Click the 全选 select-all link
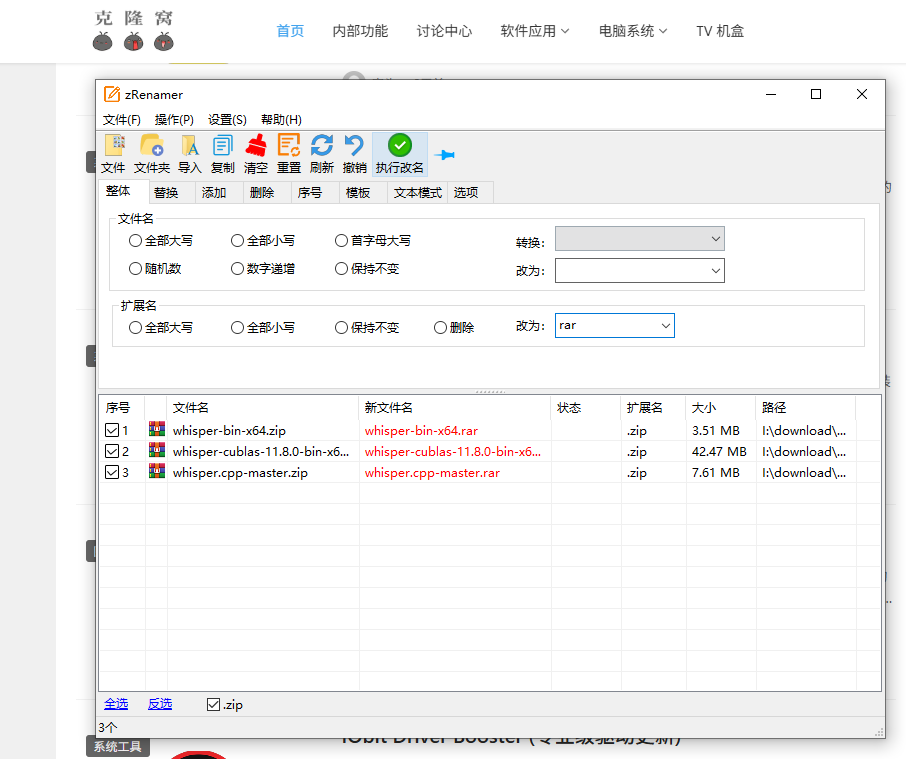This screenshot has width=906, height=759. click(115, 704)
